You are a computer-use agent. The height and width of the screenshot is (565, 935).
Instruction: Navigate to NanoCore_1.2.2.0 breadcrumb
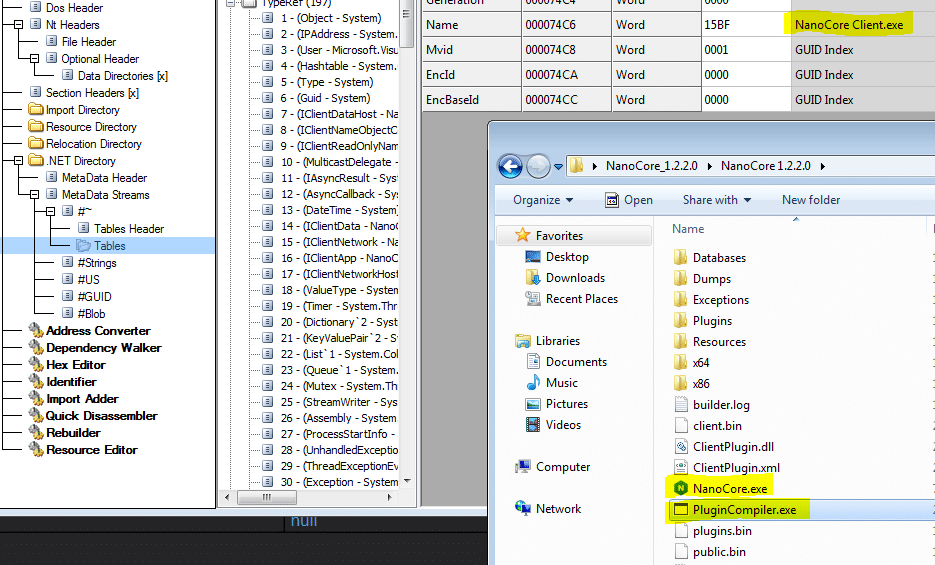coord(652,166)
